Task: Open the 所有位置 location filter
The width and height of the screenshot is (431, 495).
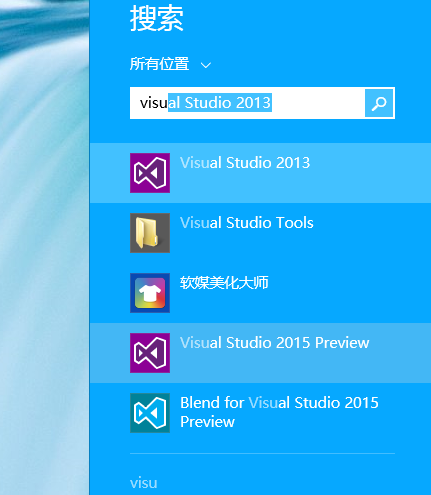Action: point(159,64)
